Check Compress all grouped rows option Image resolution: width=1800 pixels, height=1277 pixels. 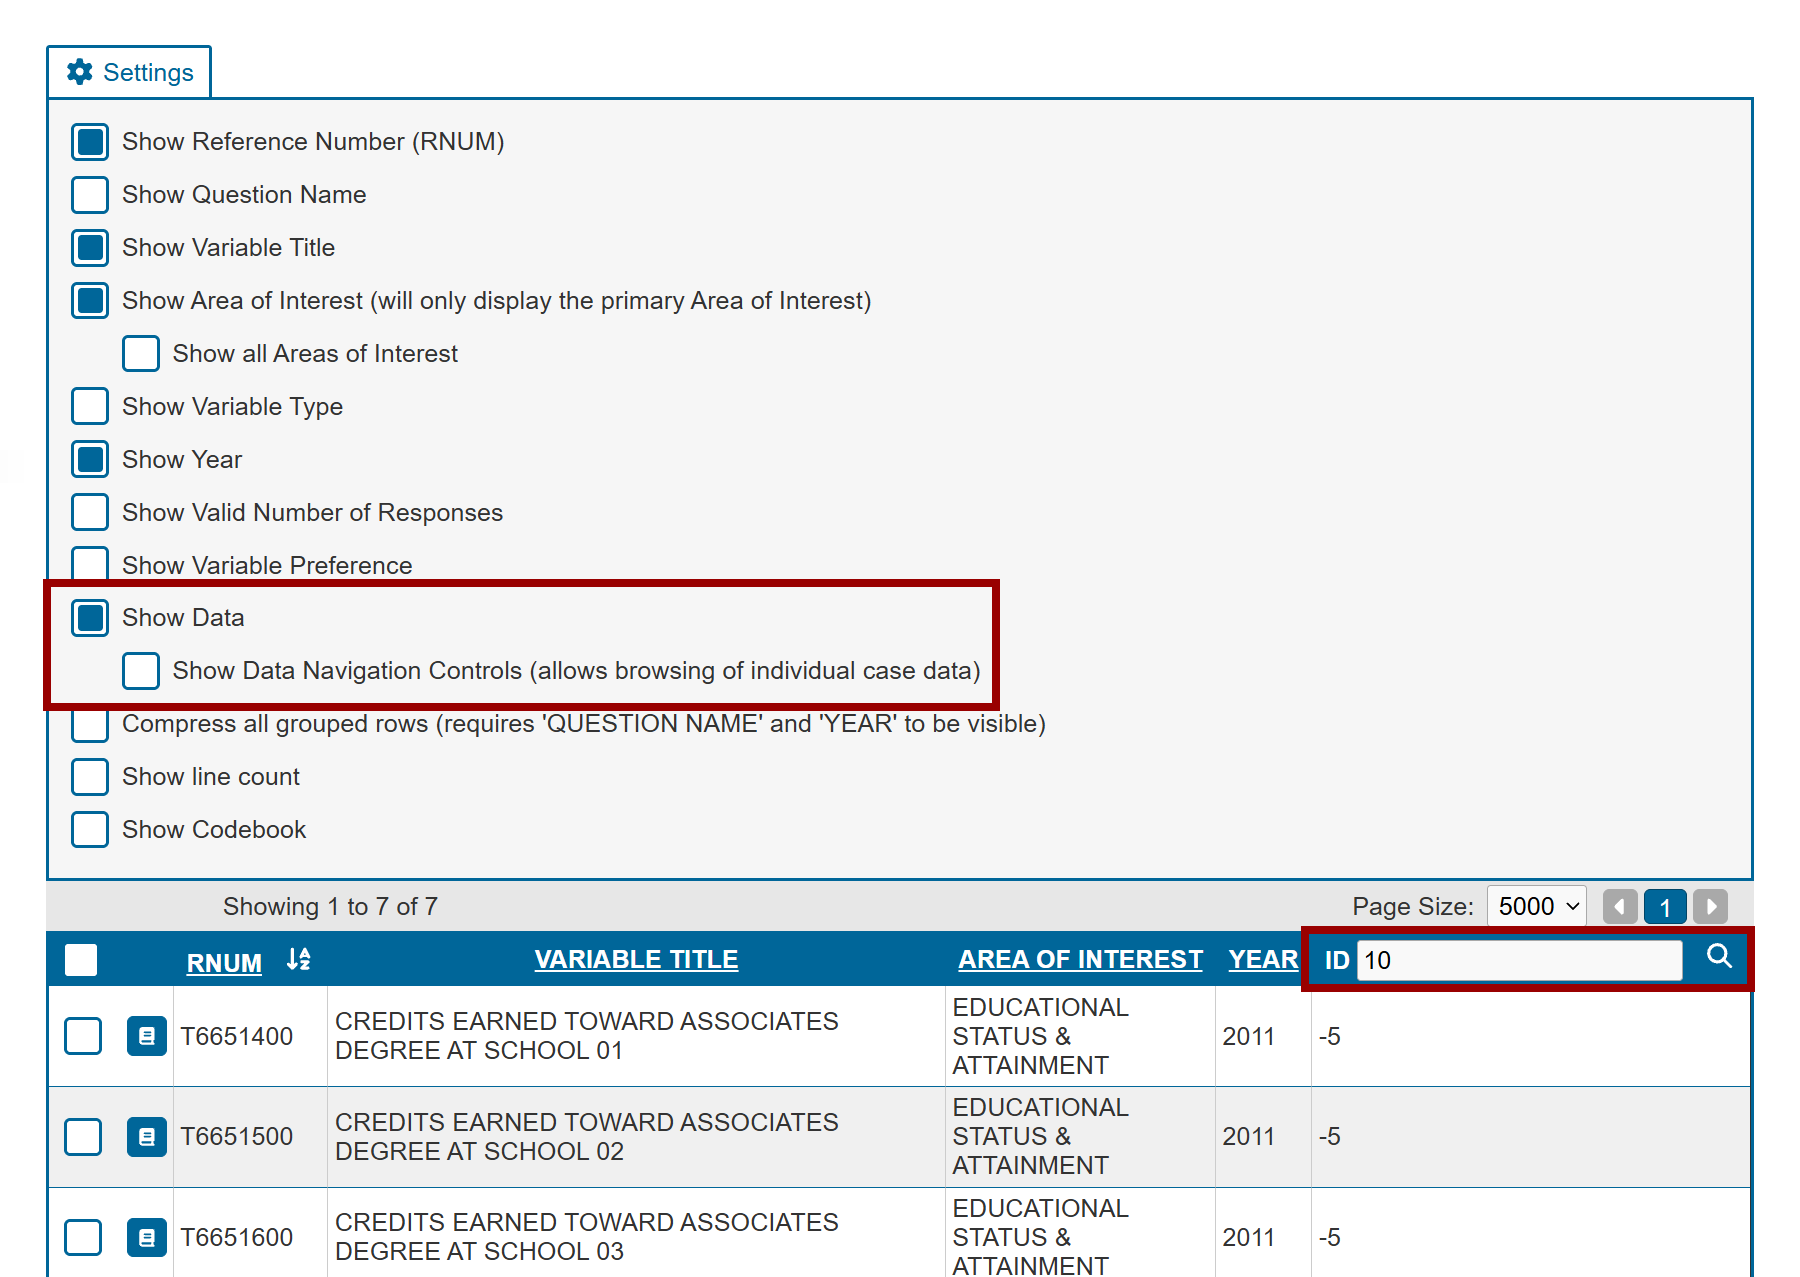click(x=90, y=725)
